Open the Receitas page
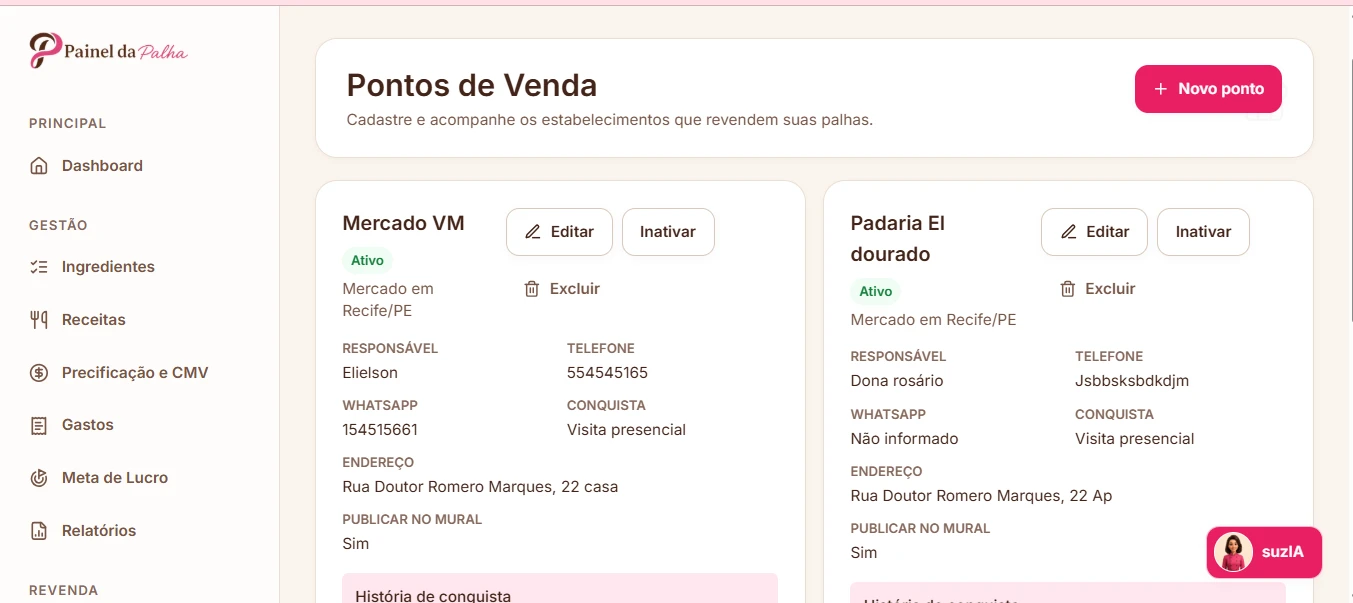1353x603 pixels. pyautogui.click(x=94, y=320)
